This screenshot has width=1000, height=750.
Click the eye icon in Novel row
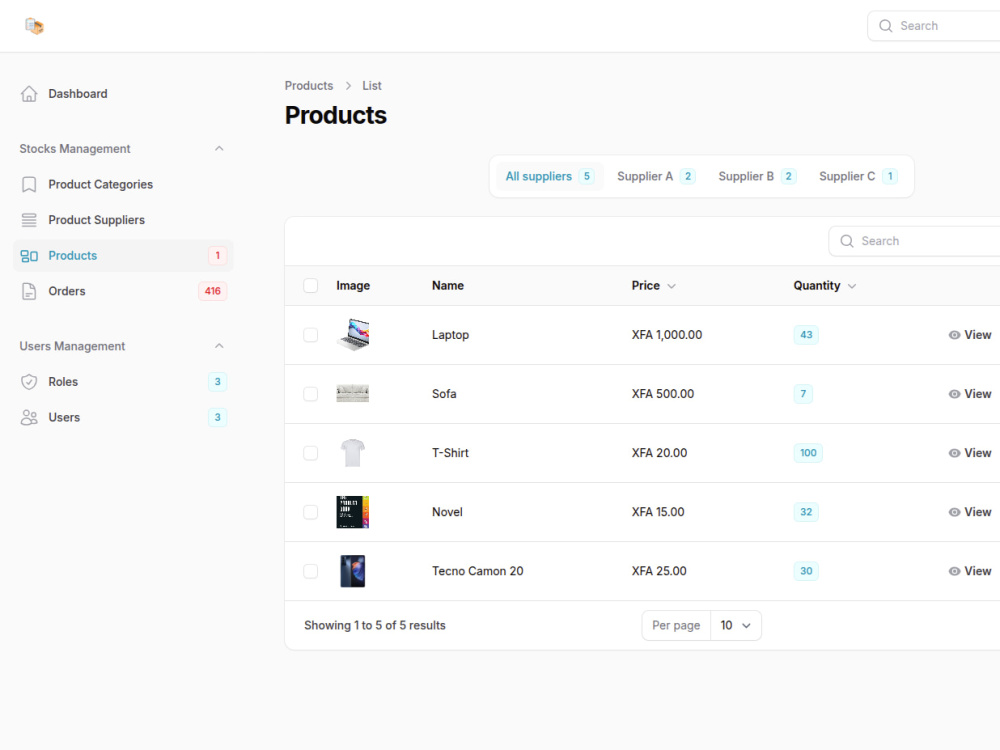pos(954,512)
